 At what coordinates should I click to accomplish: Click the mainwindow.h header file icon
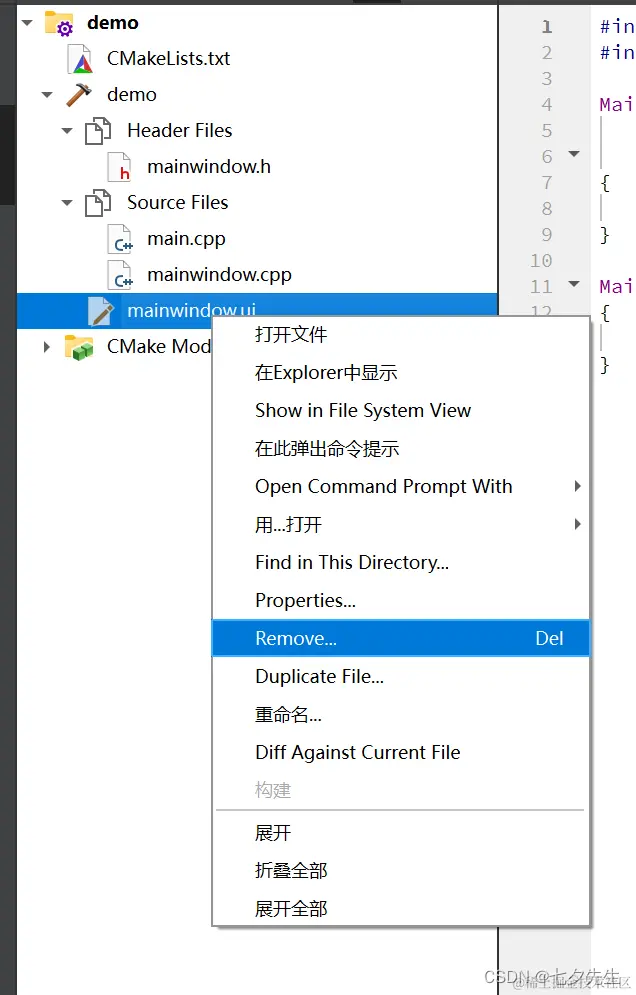pyautogui.click(x=119, y=167)
